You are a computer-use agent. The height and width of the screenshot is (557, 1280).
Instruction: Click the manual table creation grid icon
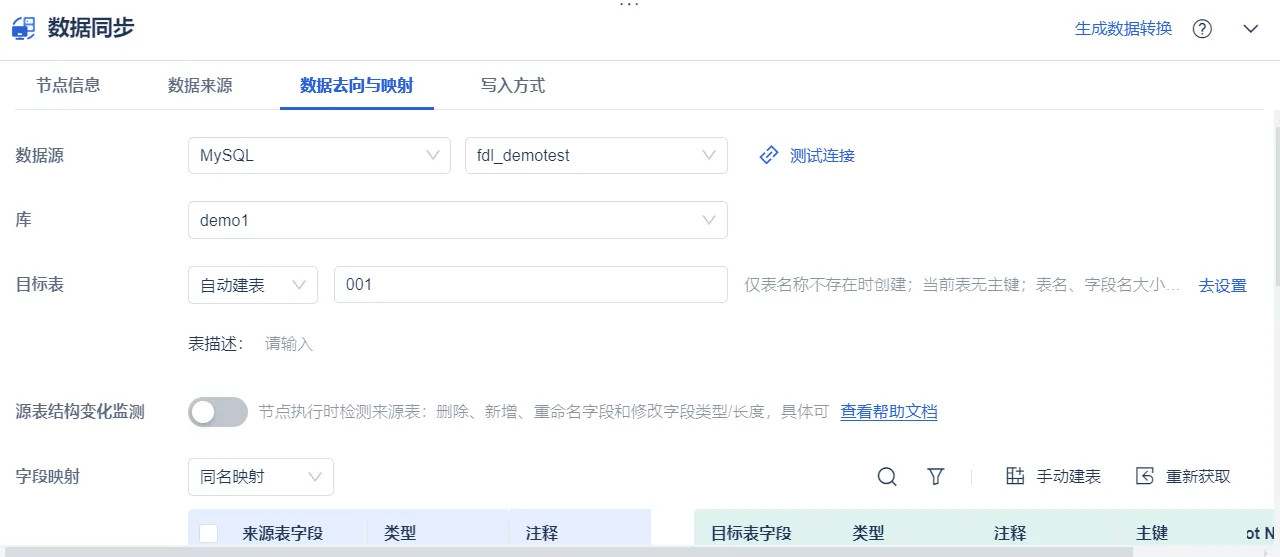(1015, 476)
